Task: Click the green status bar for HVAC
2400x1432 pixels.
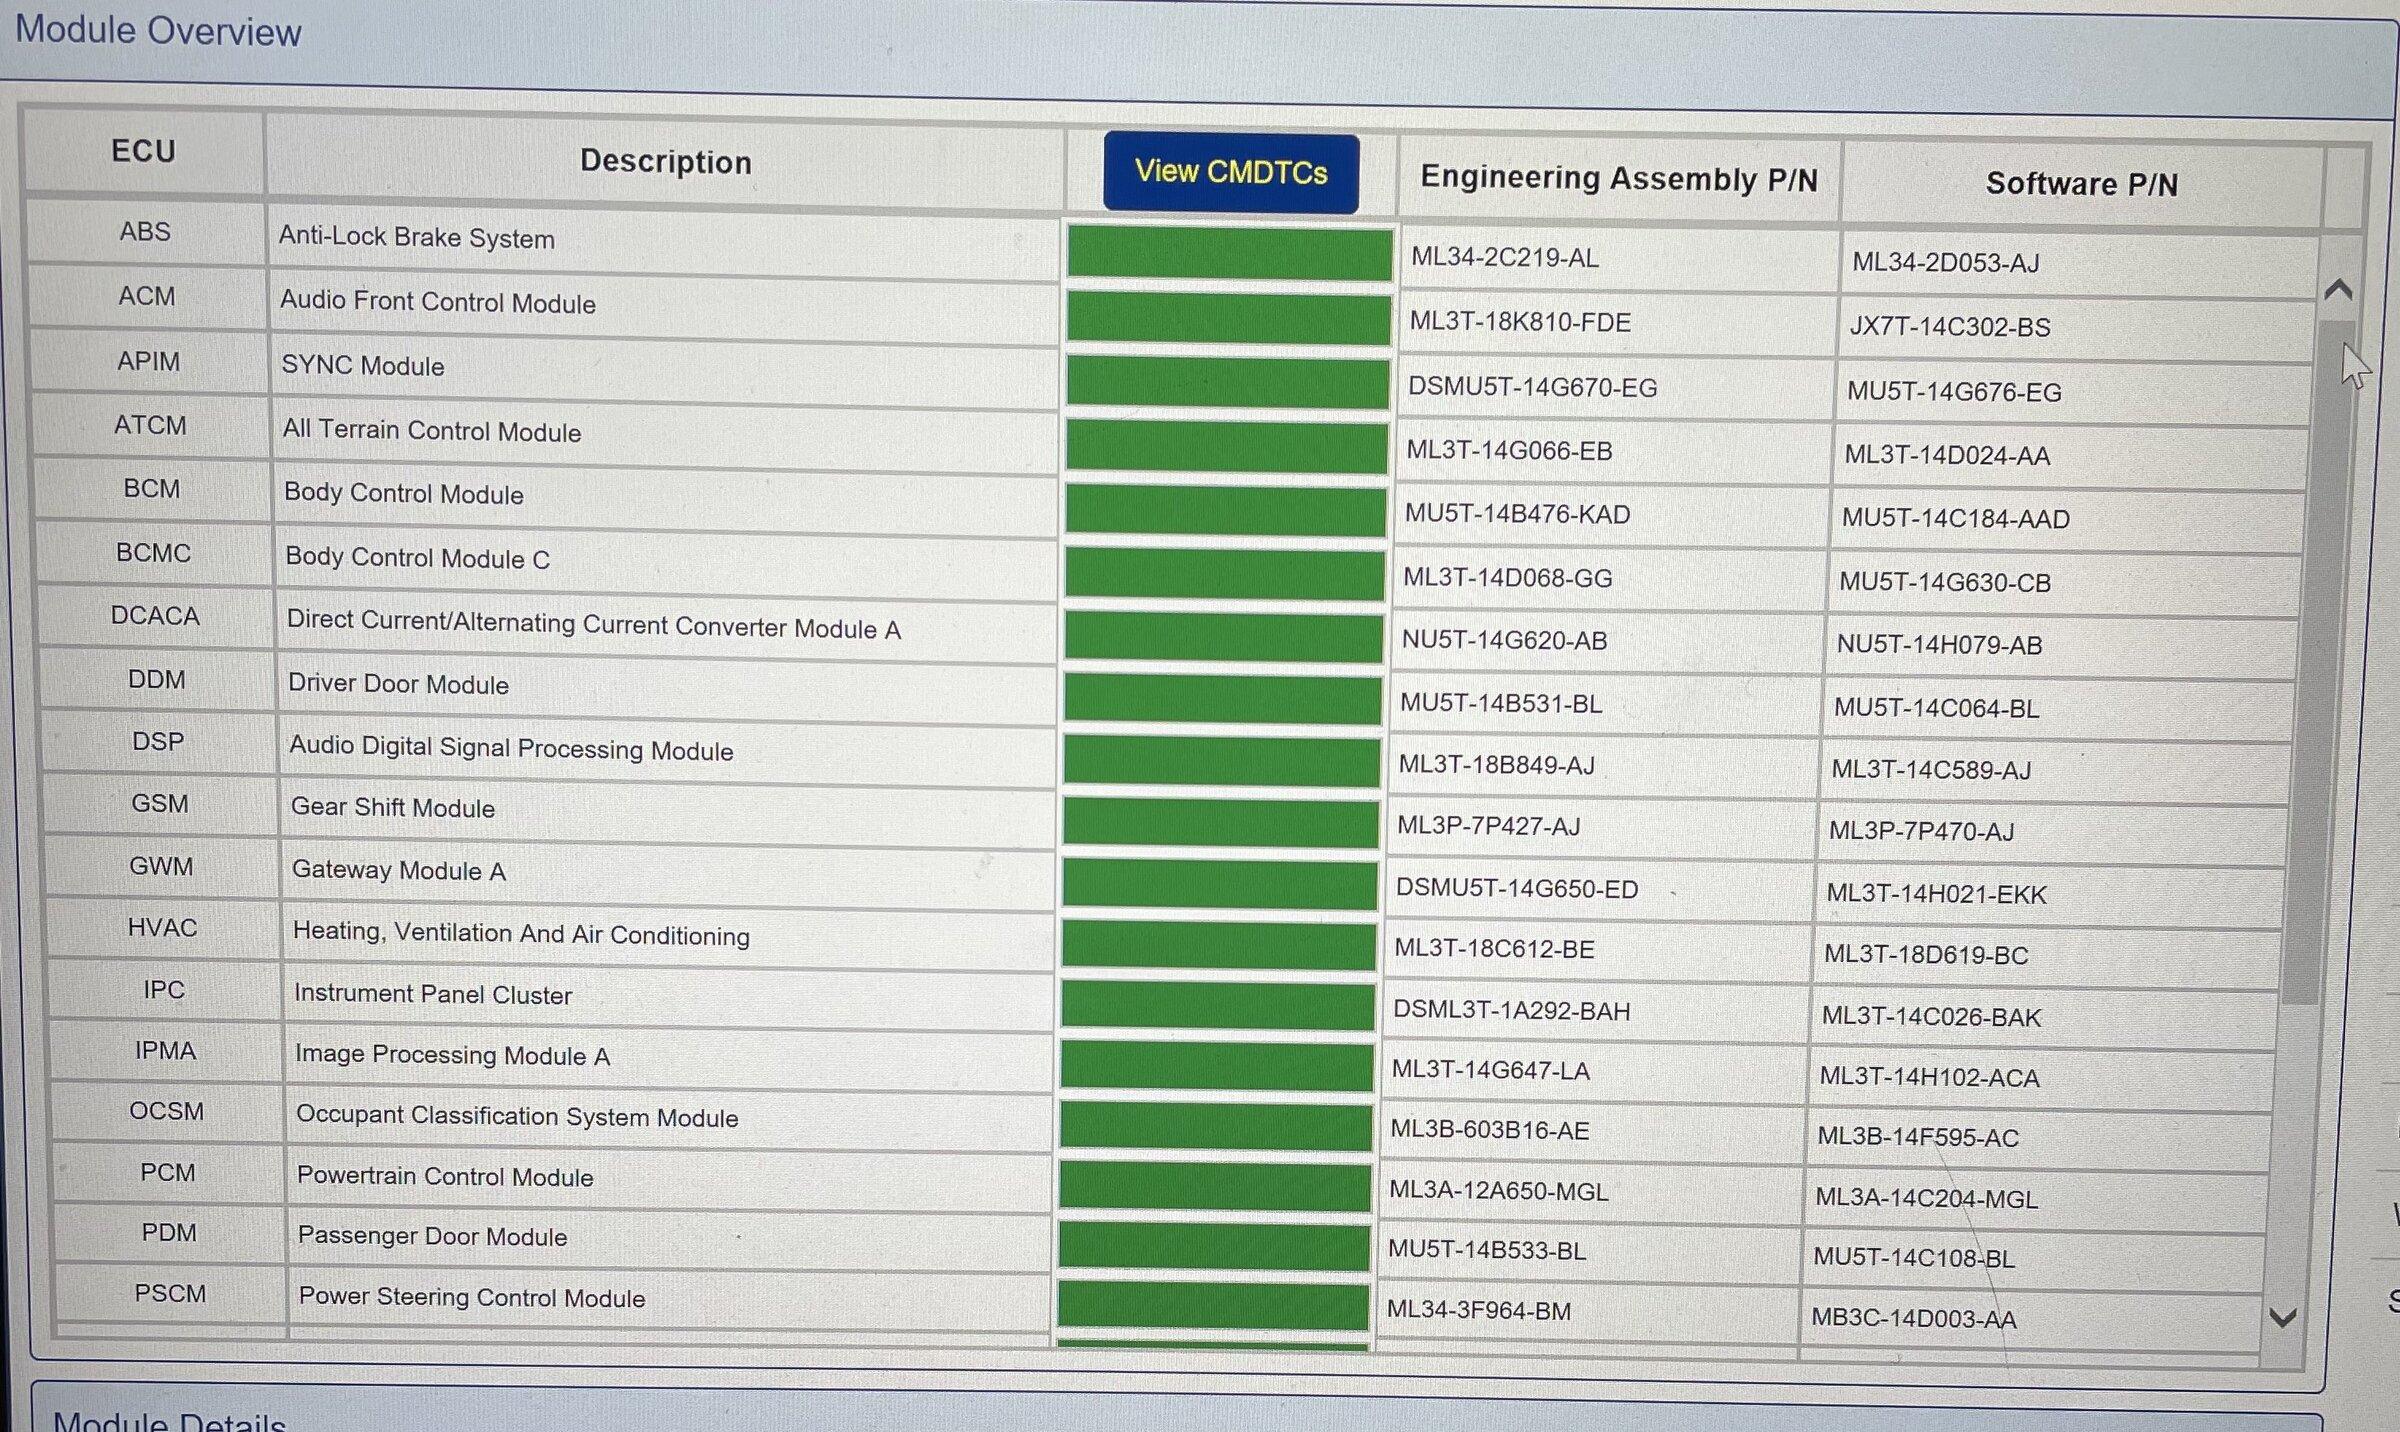Action: pyautogui.click(x=1219, y=946)
